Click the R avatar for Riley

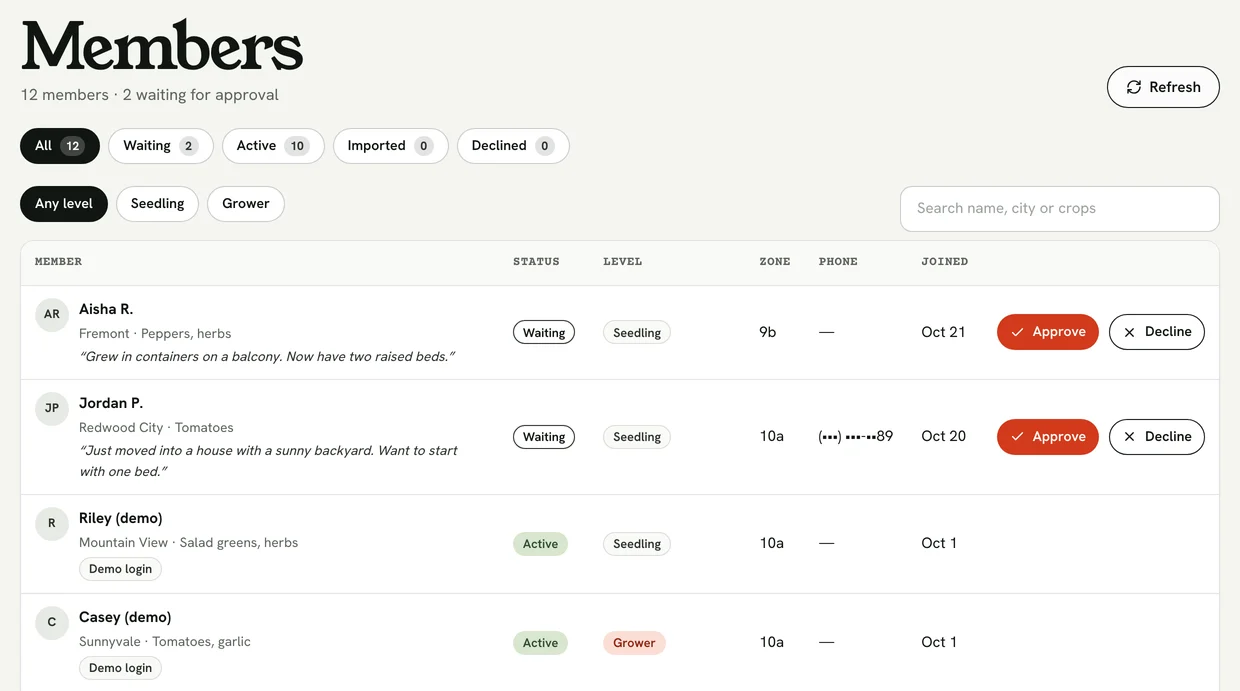click(x=52, y=523)
